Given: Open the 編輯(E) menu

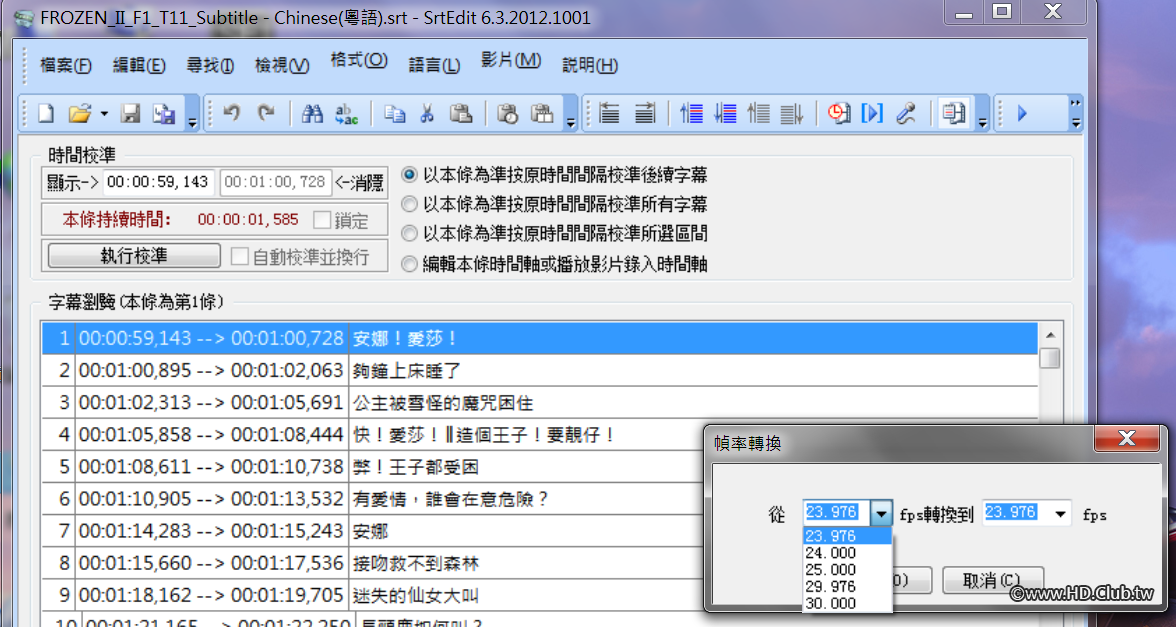Looking at the screenshot, I should coord(139,65).
